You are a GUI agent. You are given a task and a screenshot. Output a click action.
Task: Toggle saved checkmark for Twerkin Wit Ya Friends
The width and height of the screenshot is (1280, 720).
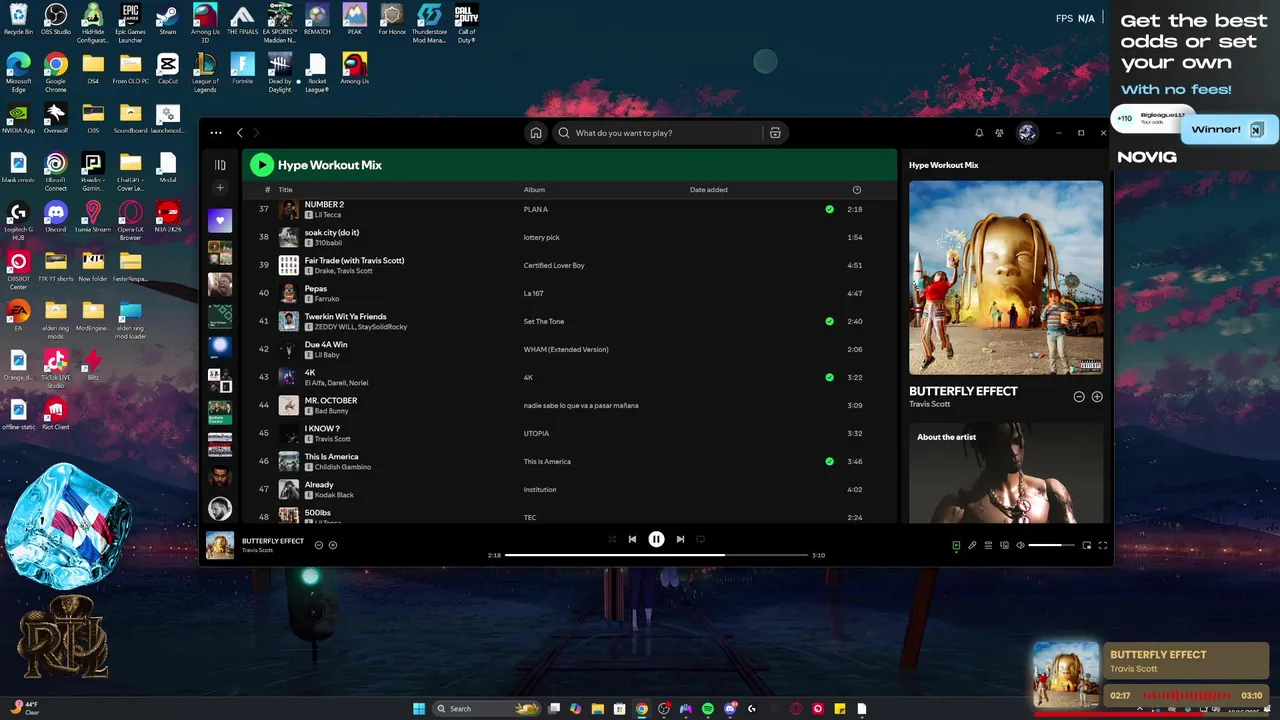click(829, 321)
